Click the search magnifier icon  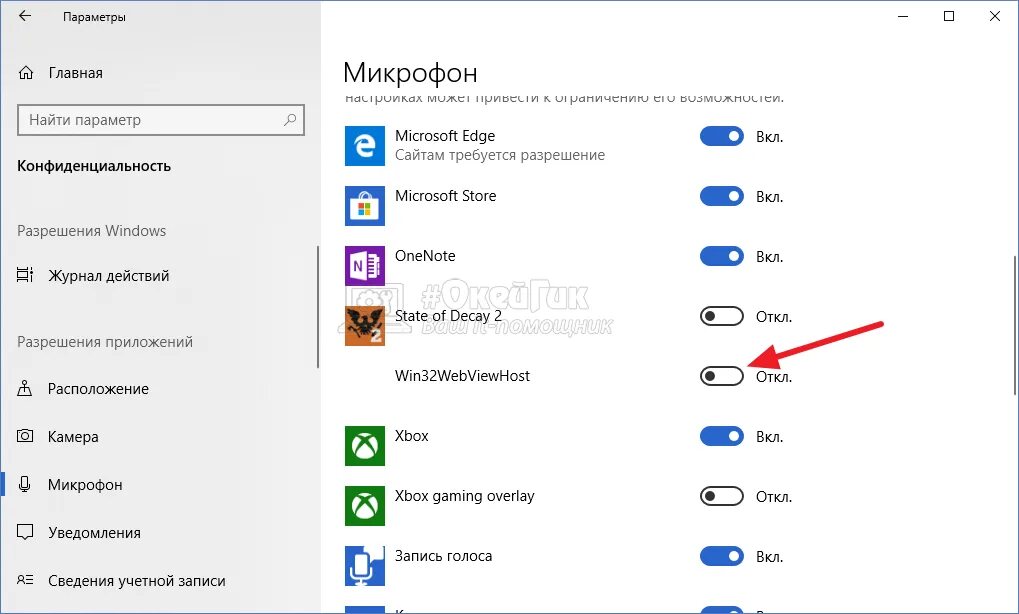click(x=290, y=120)
